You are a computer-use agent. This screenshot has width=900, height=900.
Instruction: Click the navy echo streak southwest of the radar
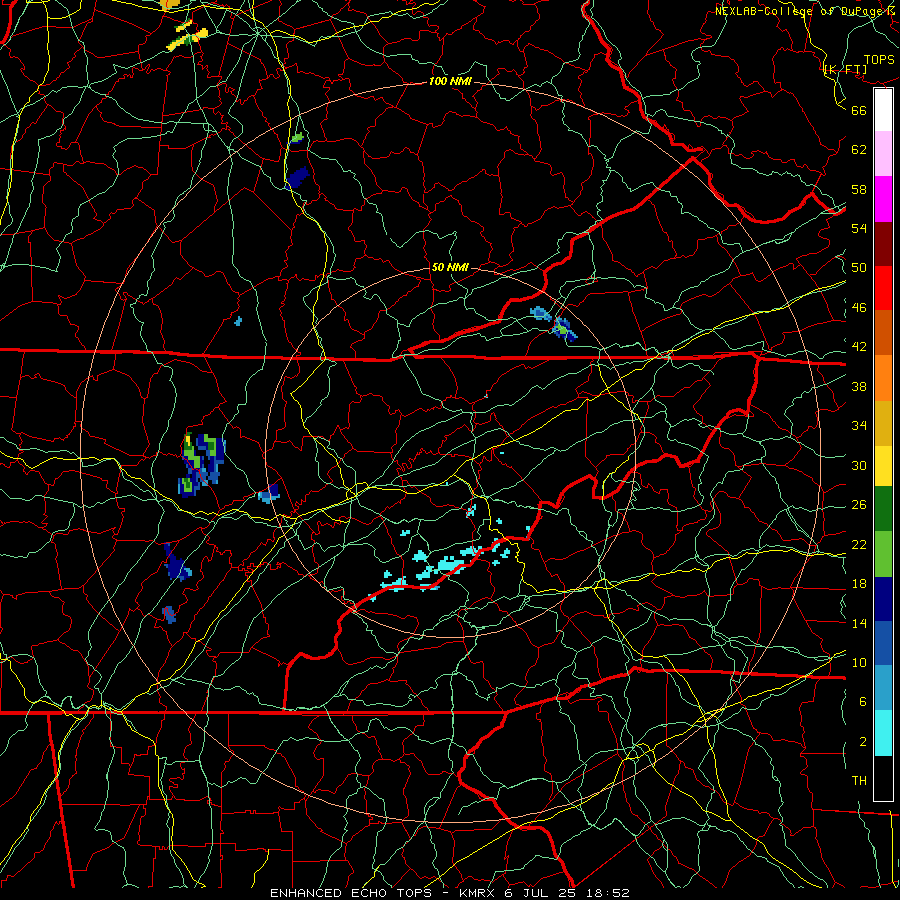click(176, 563)
